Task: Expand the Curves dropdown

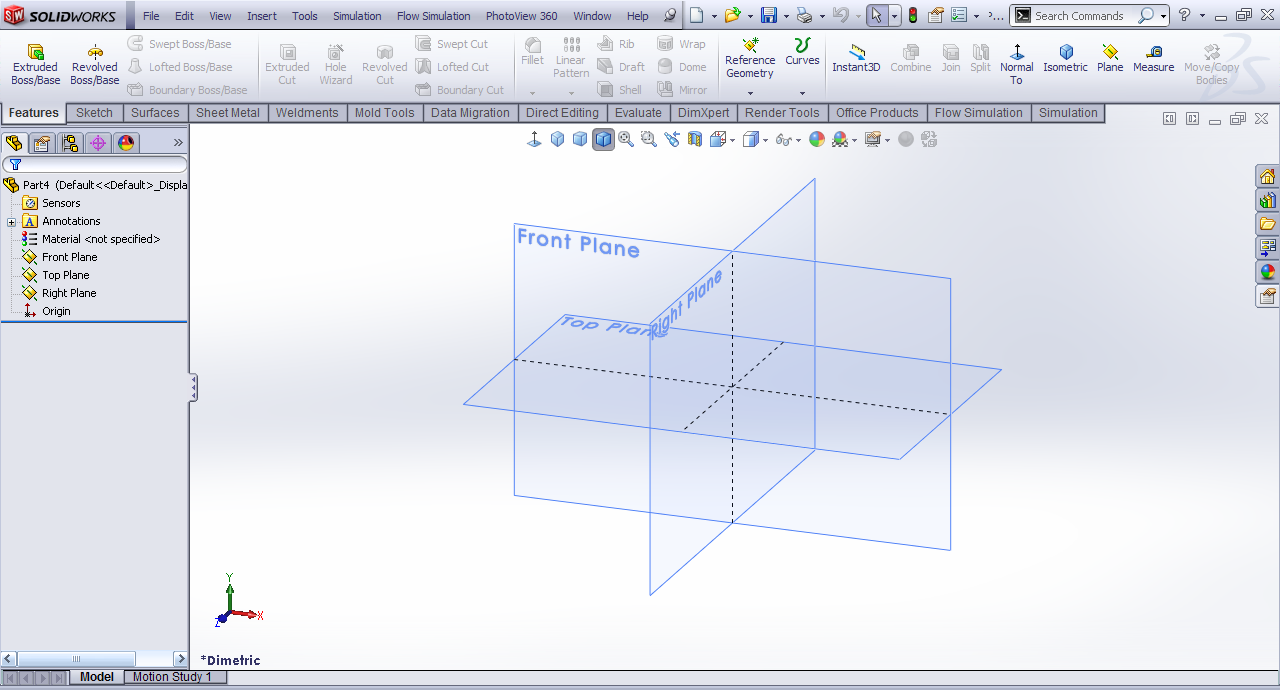Action: (x=802, y=93)
